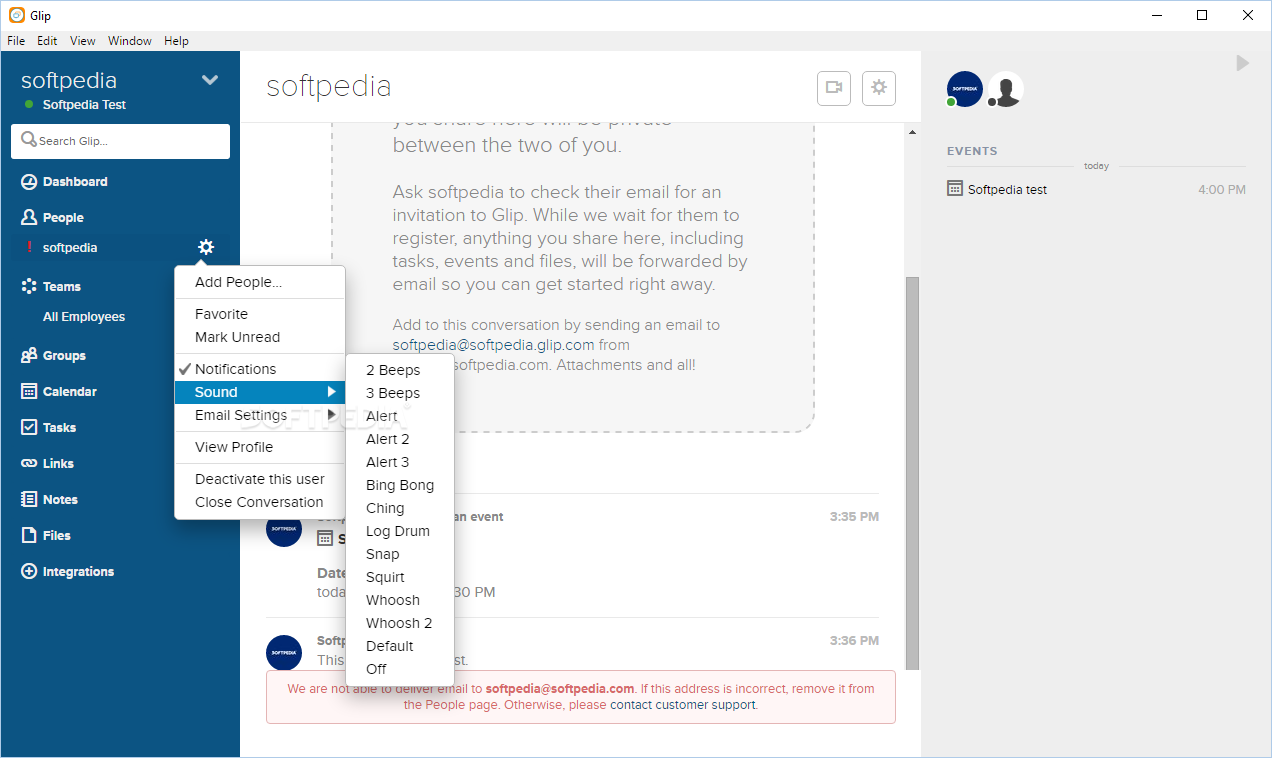Screen dimensions: 1272x758
Task: Start a video call with the camera icon
Action: point(834,88)
